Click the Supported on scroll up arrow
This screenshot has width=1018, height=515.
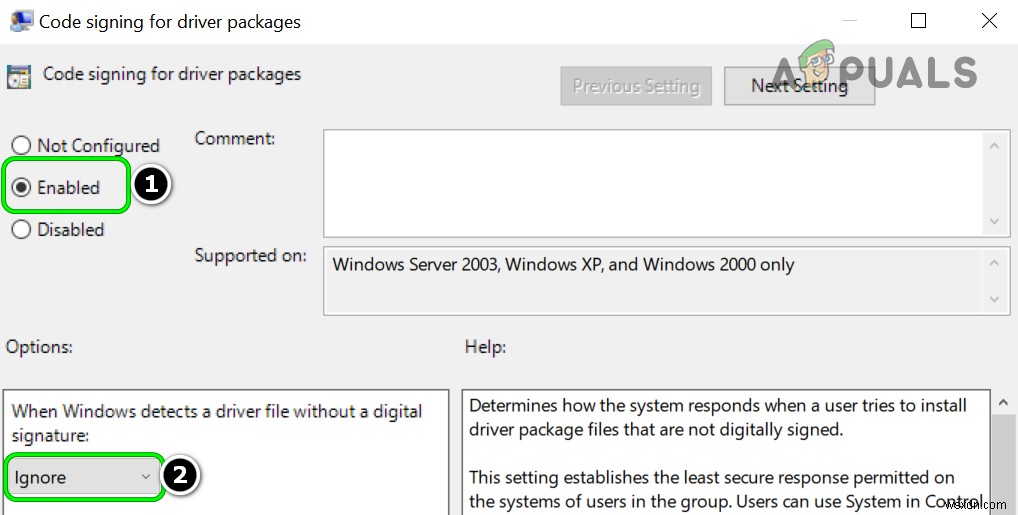[x=994, y=263]
